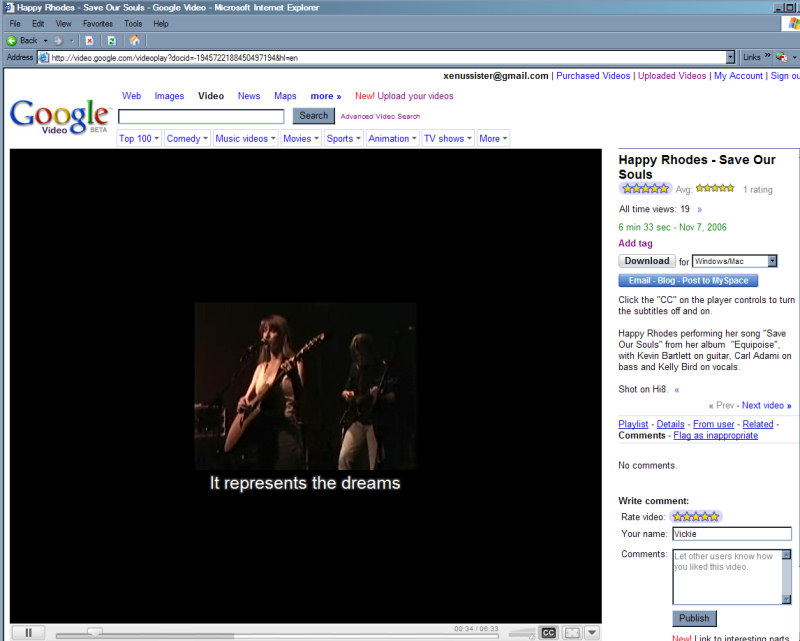Adjust the player volume slider
This screenshot has width=800, height=641.
[x=522, y=634]
